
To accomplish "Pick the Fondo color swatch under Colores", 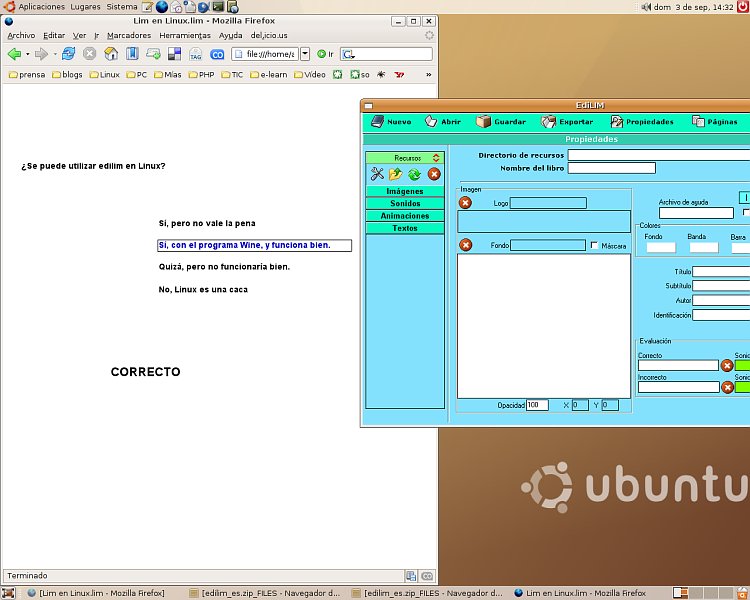I will pyautogui.click(x=661, y=247).
